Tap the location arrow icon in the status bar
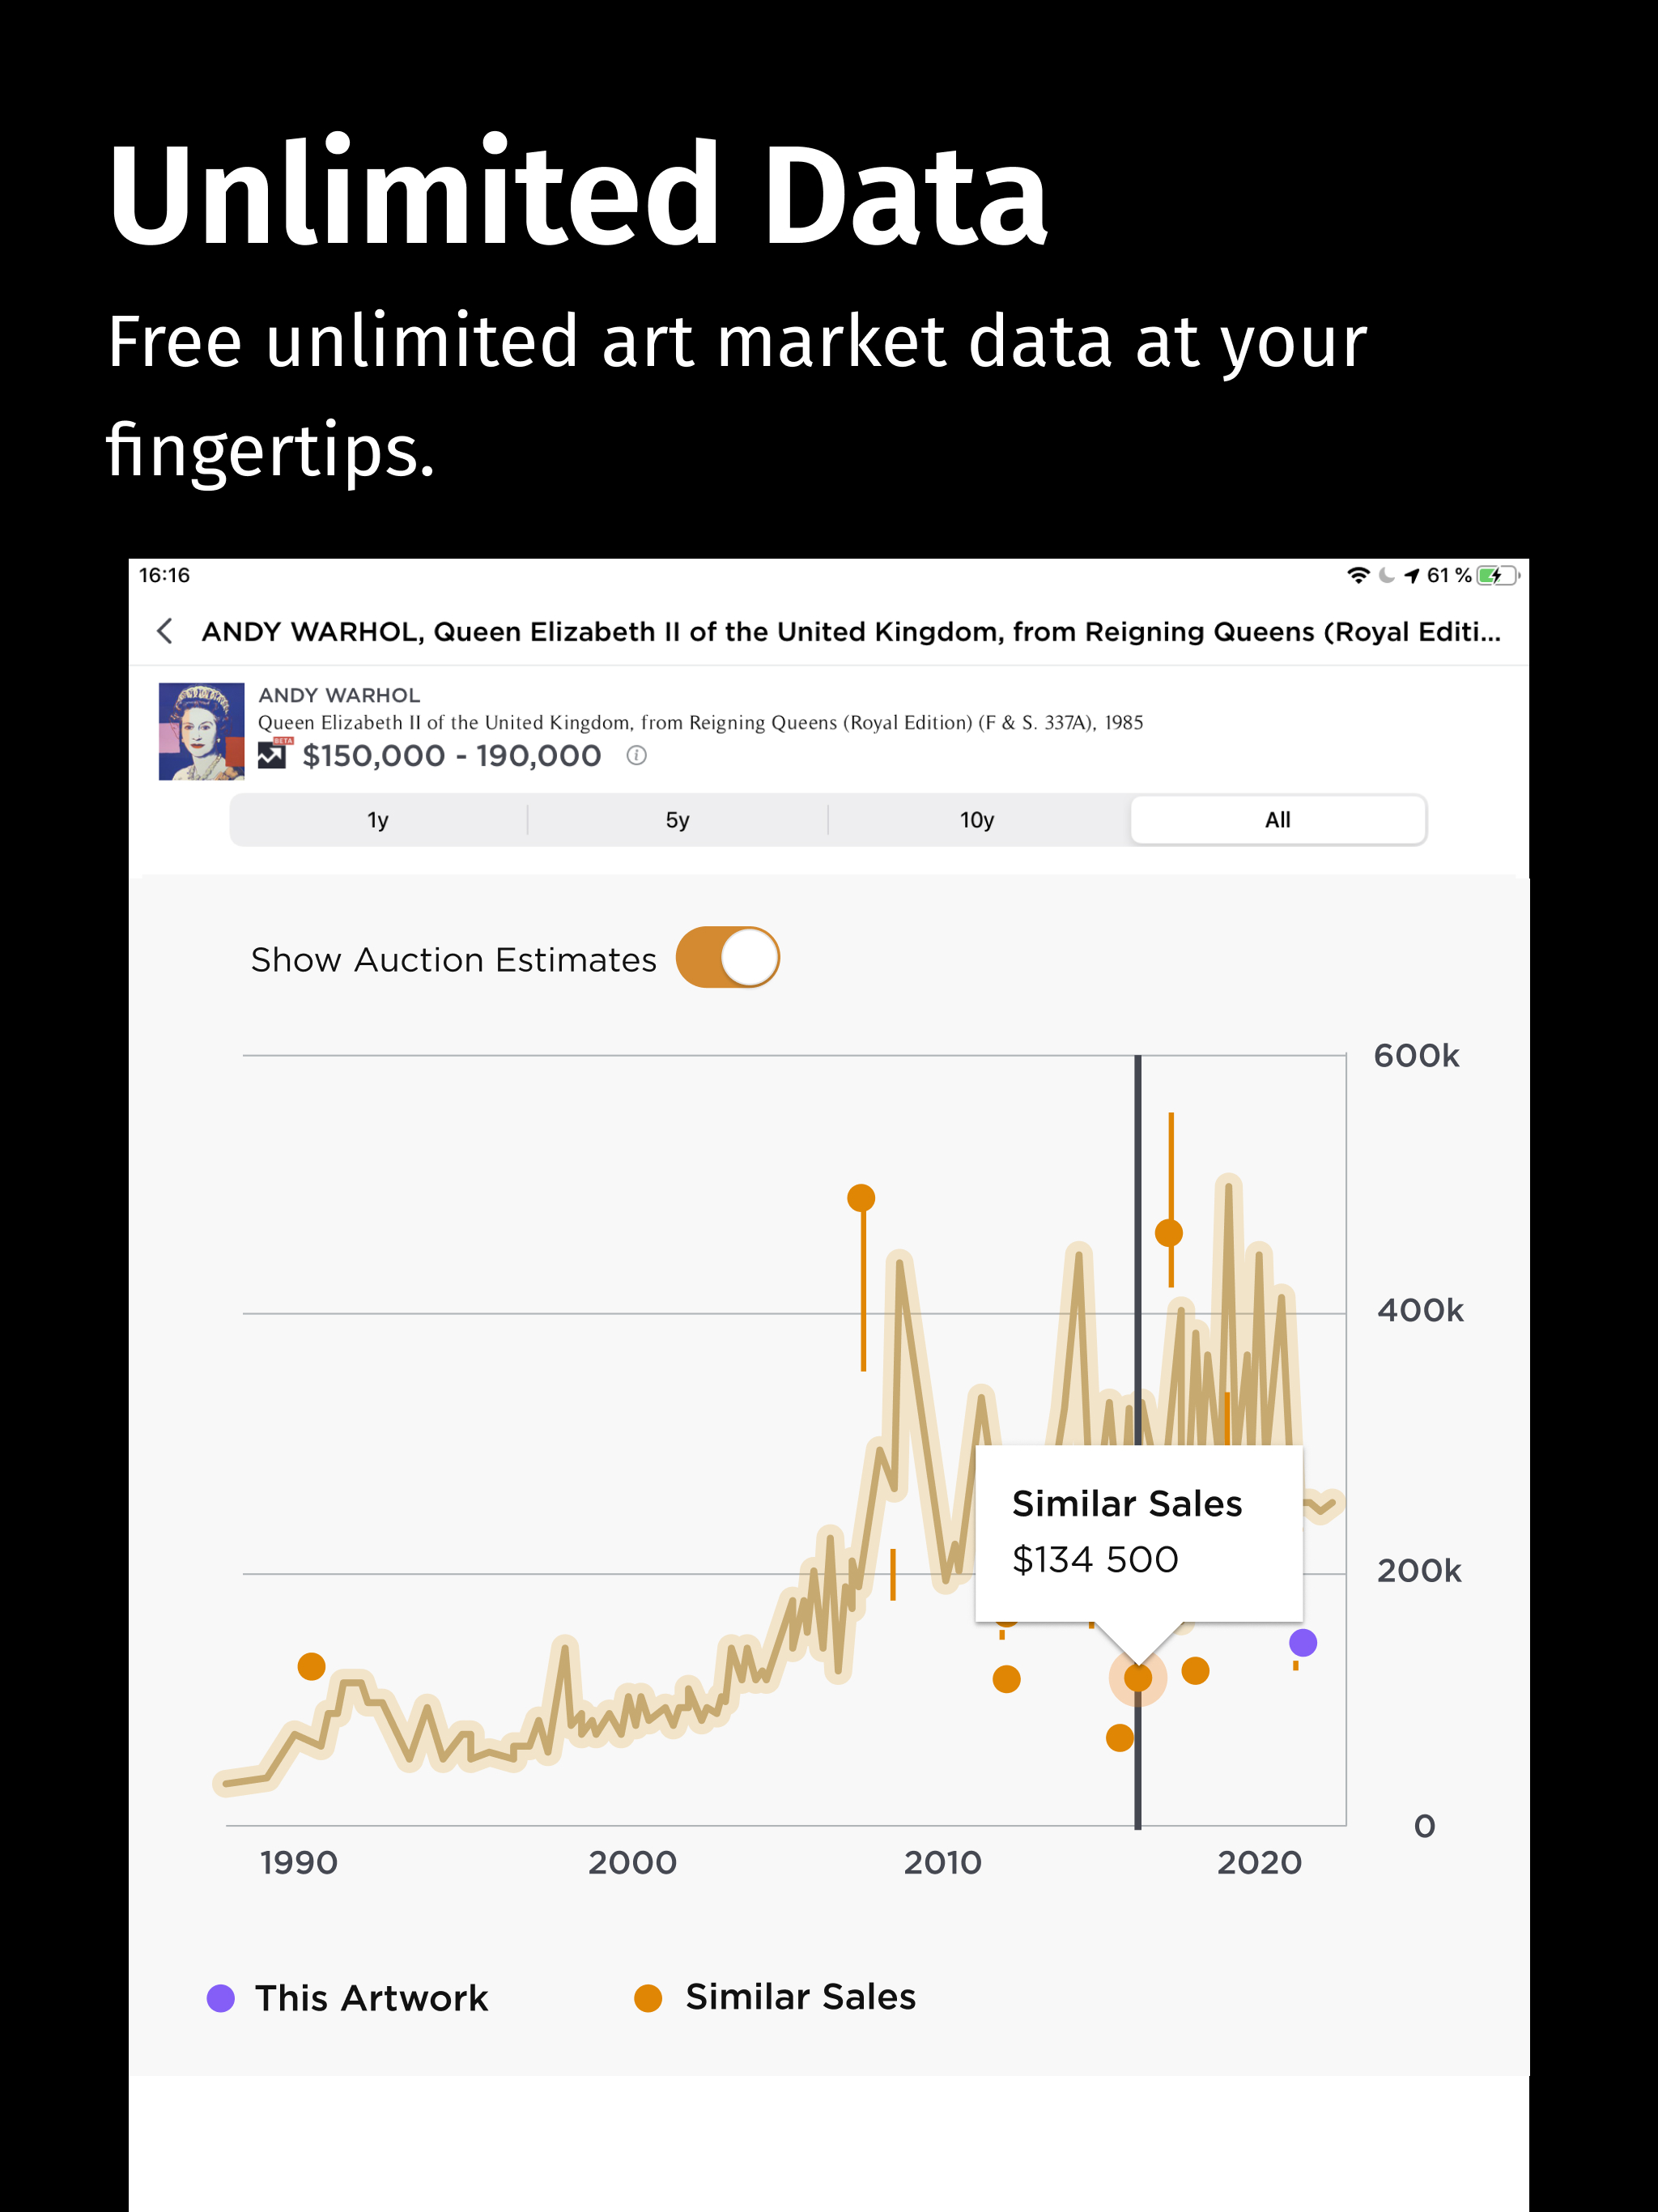1658x2212 pixels. (1412, 575)
